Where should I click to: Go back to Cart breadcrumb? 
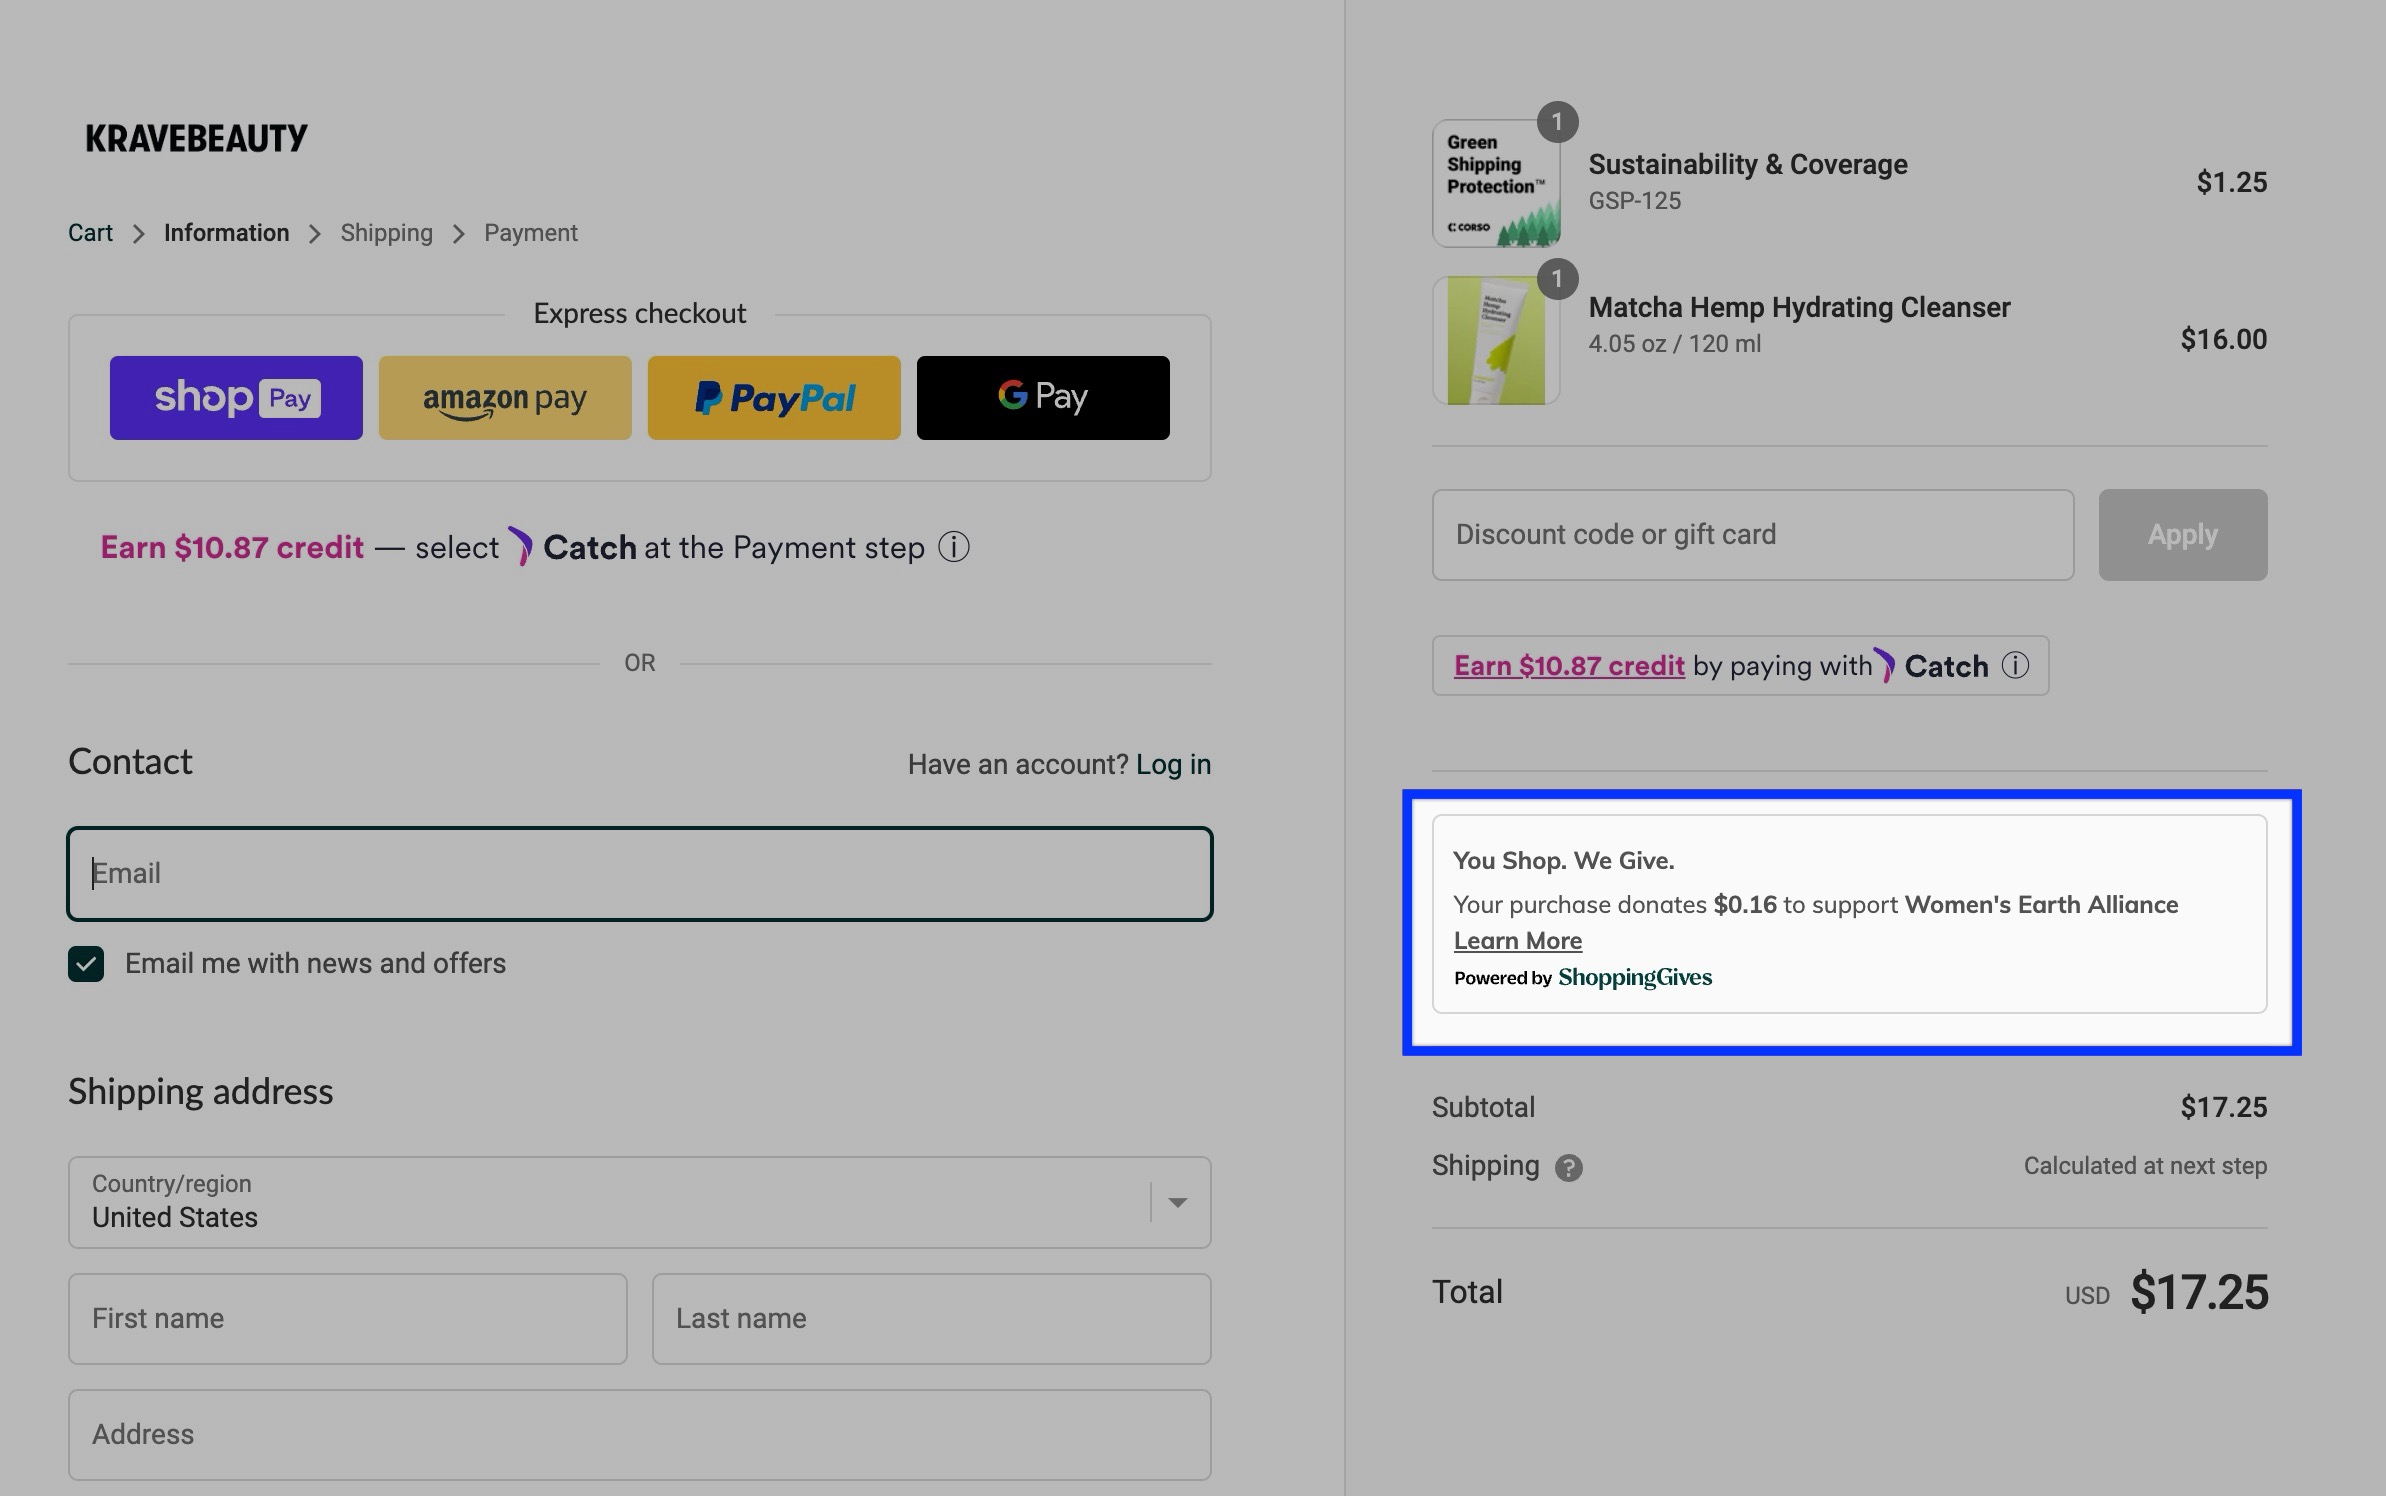(90, 233)
